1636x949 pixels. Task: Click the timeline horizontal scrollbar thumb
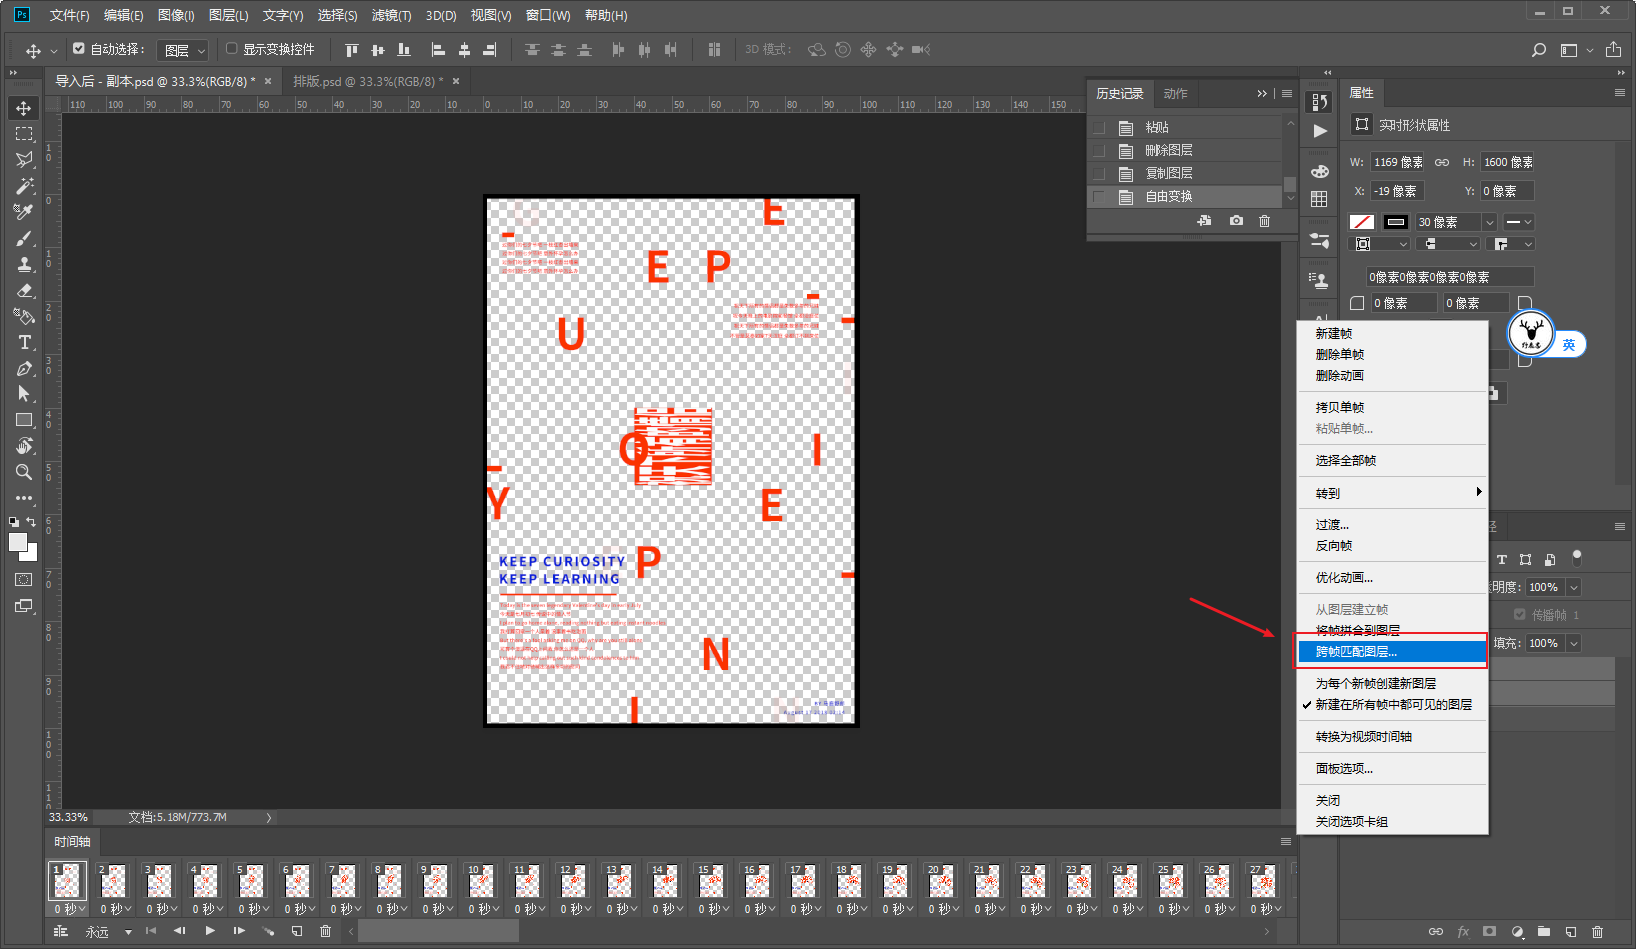(x=438, y=931)
